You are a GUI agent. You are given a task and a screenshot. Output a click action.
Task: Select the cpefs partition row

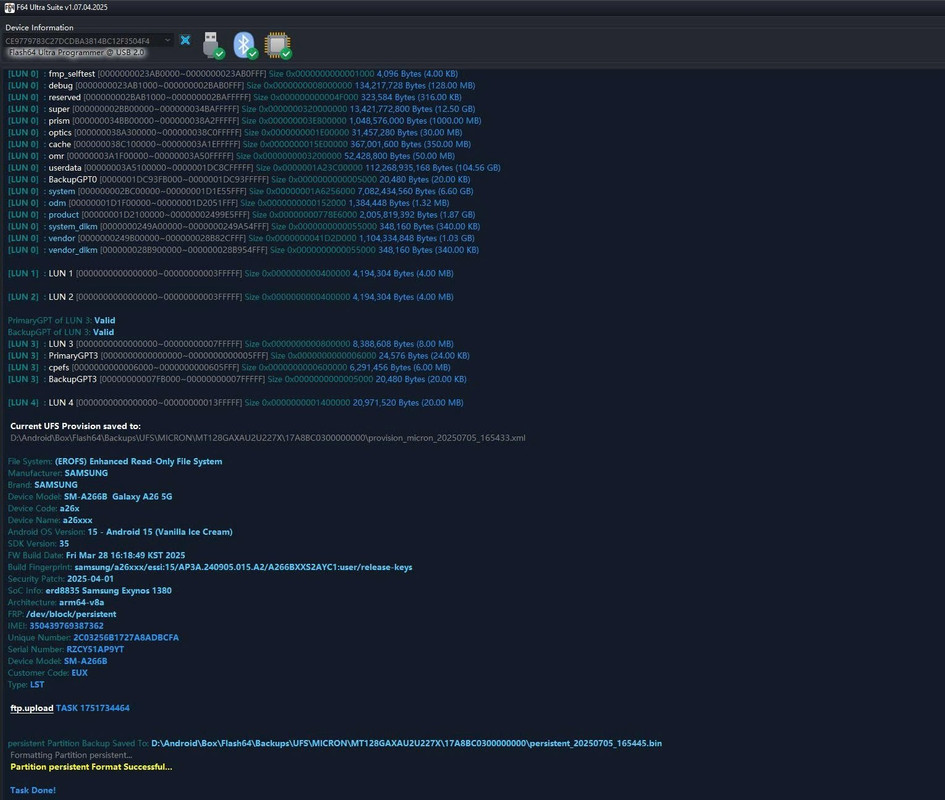[229, 367]
